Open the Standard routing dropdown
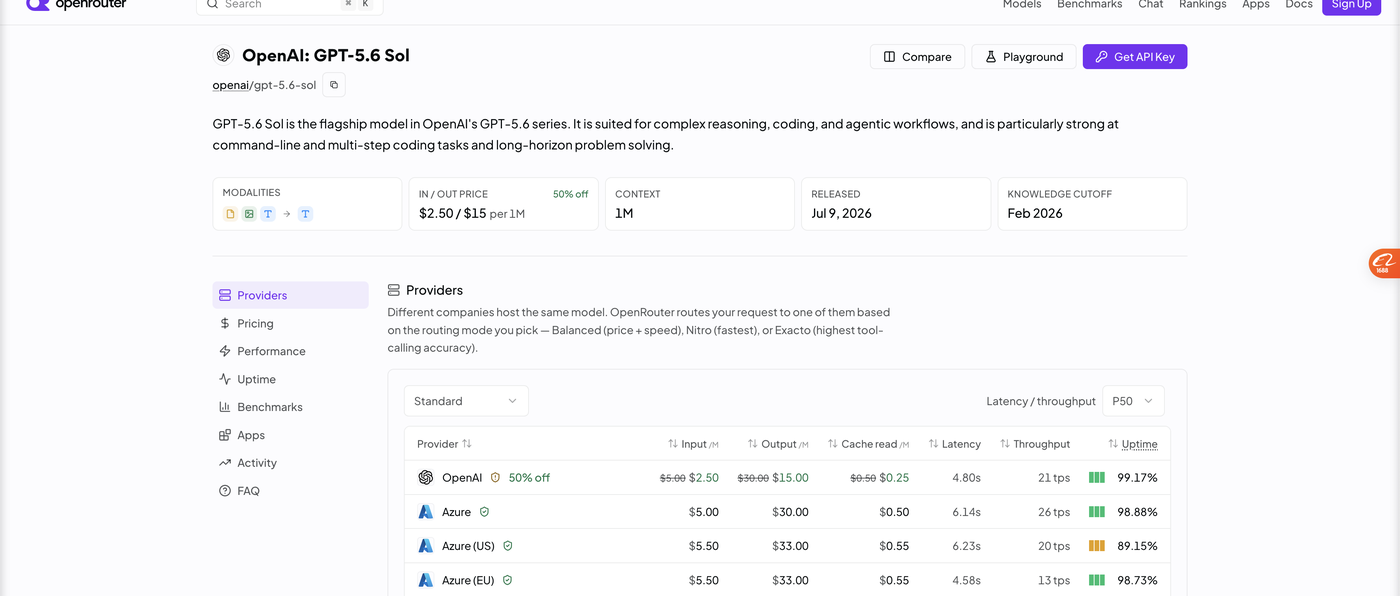Screen dimensions: 1400x596 [x=466, y=401]
